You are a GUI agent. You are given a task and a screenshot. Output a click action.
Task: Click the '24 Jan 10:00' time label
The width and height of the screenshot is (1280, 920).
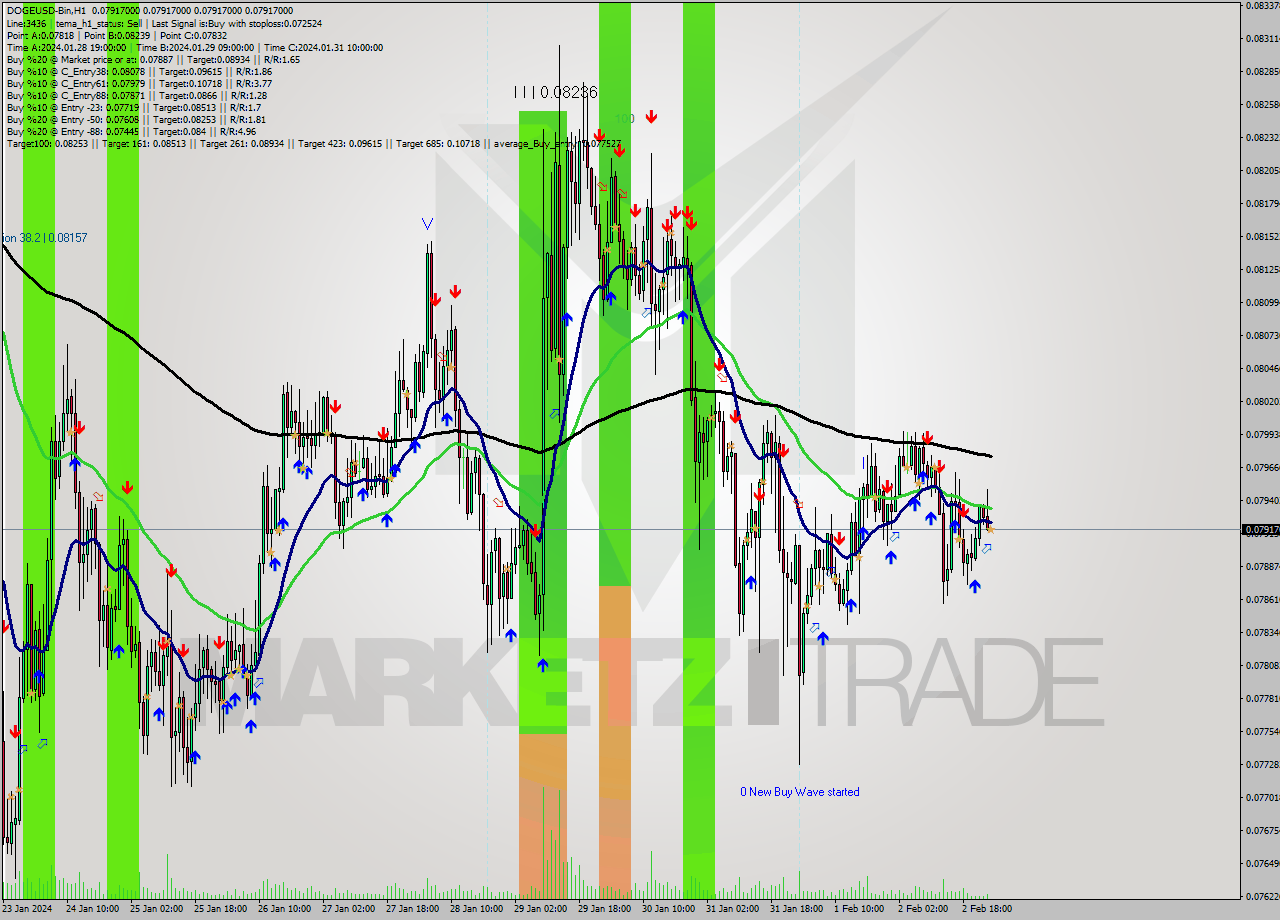pos(93,909)
